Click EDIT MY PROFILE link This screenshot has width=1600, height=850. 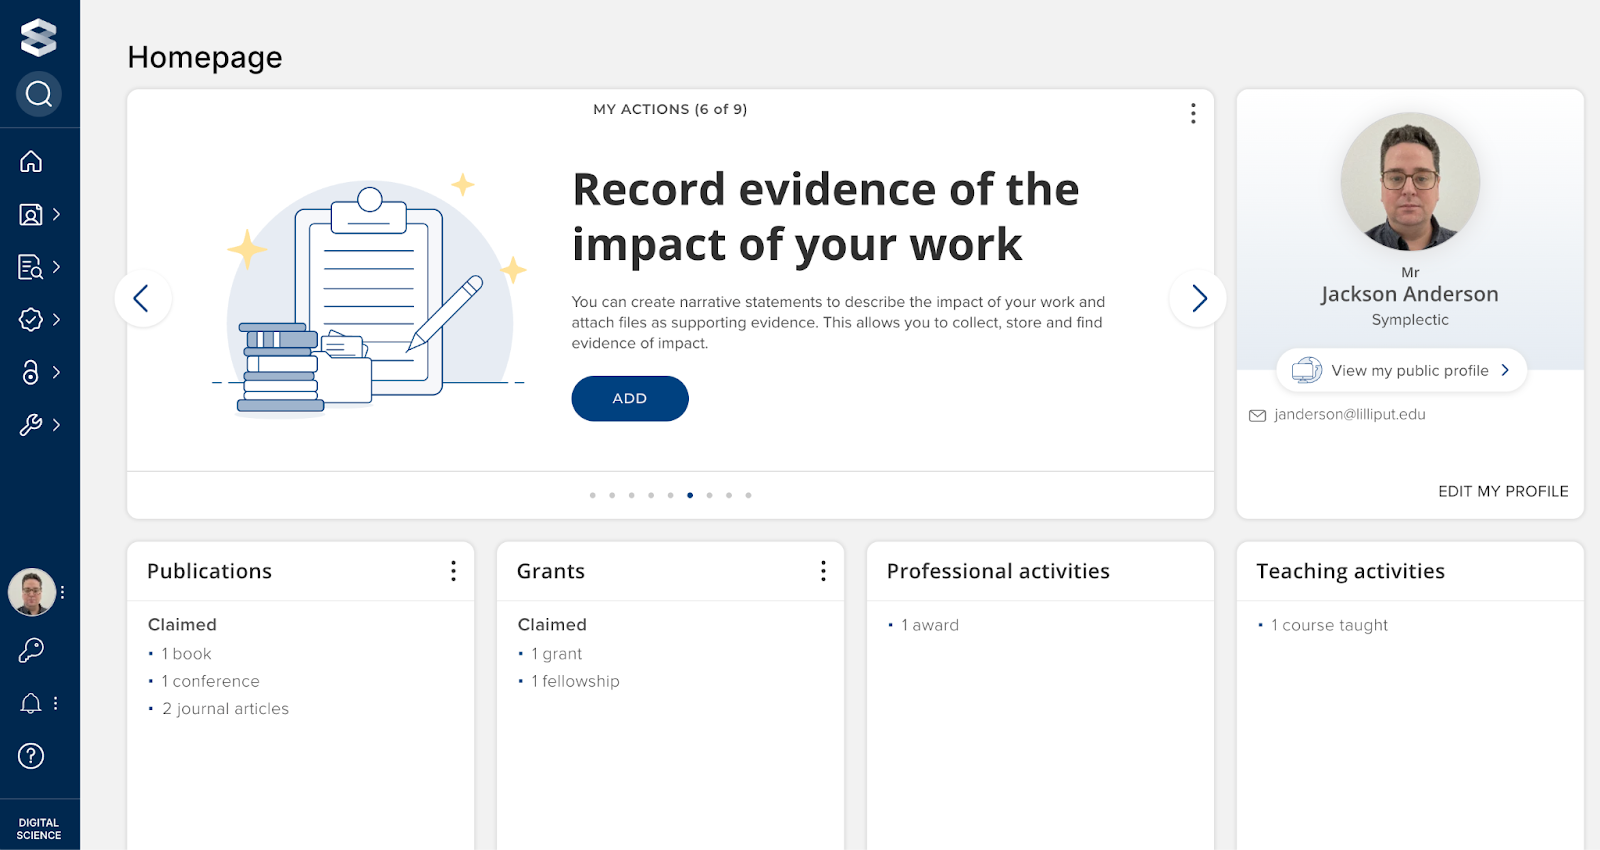pos(1502,491)
